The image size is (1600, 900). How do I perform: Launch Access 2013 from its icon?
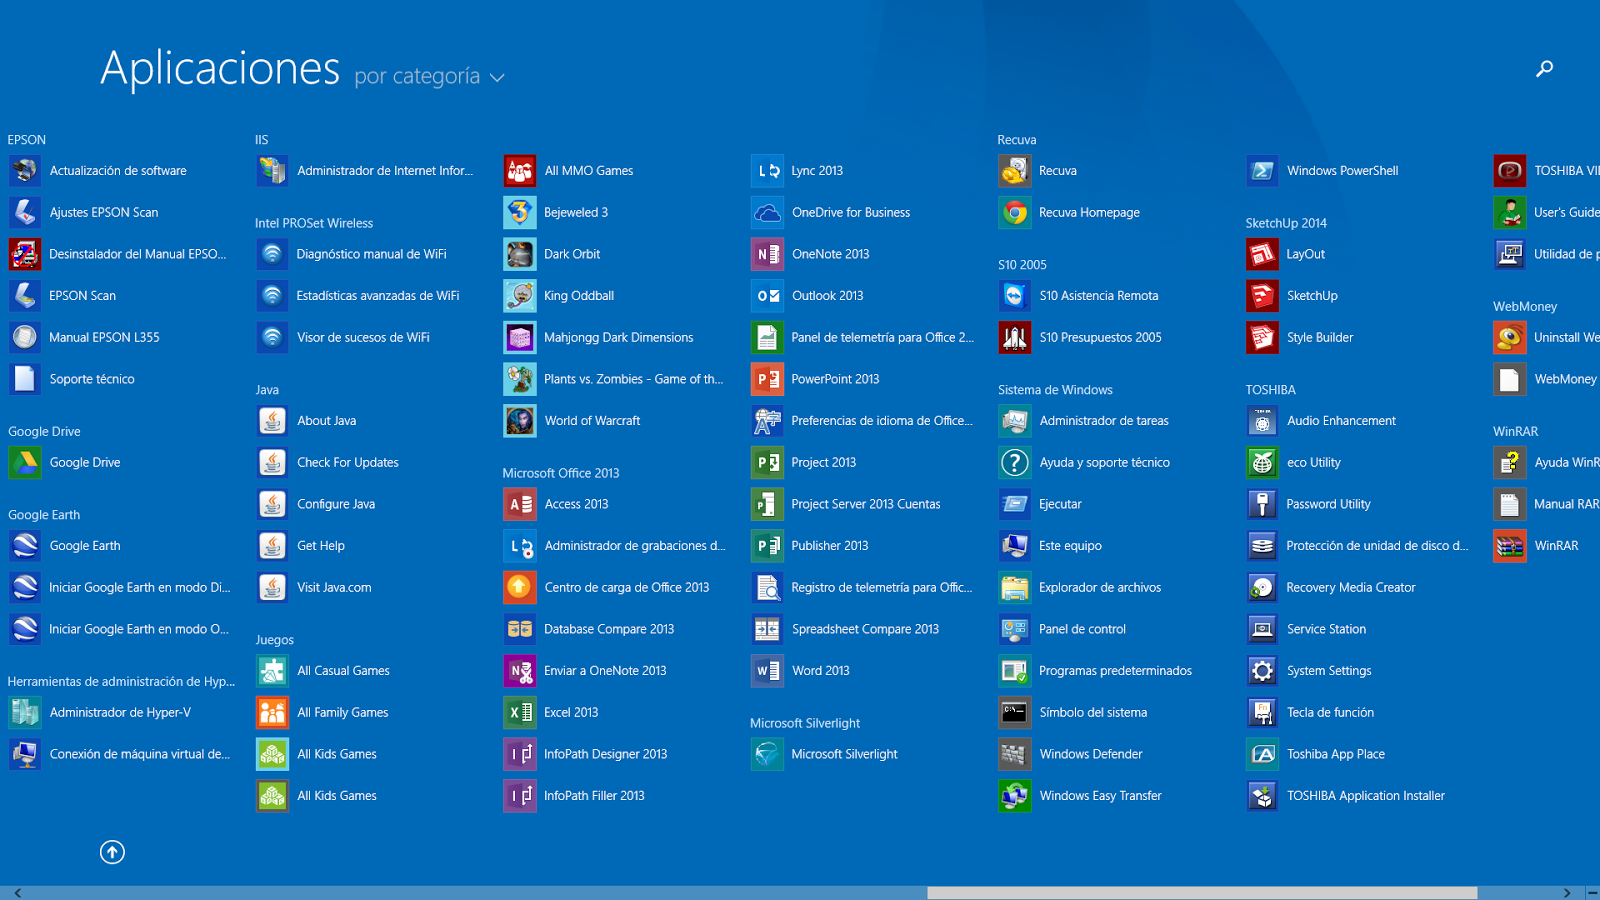click(x=520, y=504)
